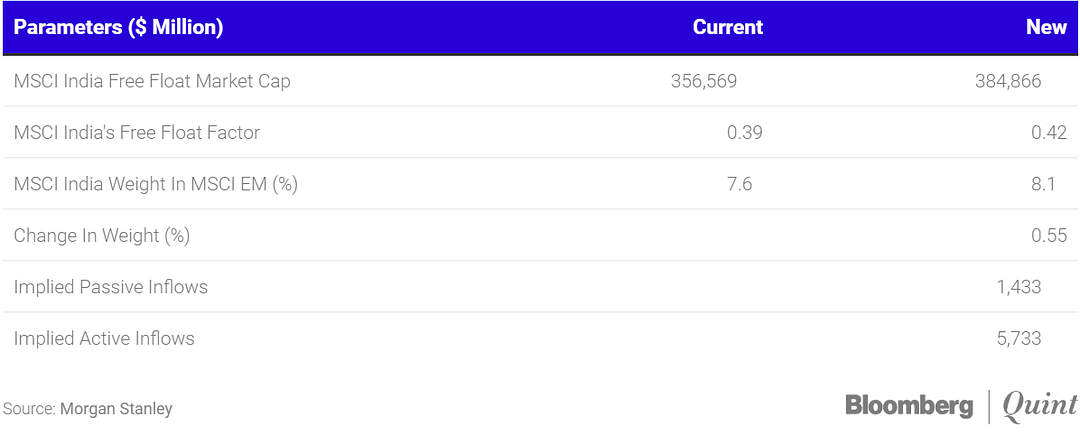Click MSCI India's Free Float Factor label
This screenshot has height=434, width=1080.
[x=137, y=132]
